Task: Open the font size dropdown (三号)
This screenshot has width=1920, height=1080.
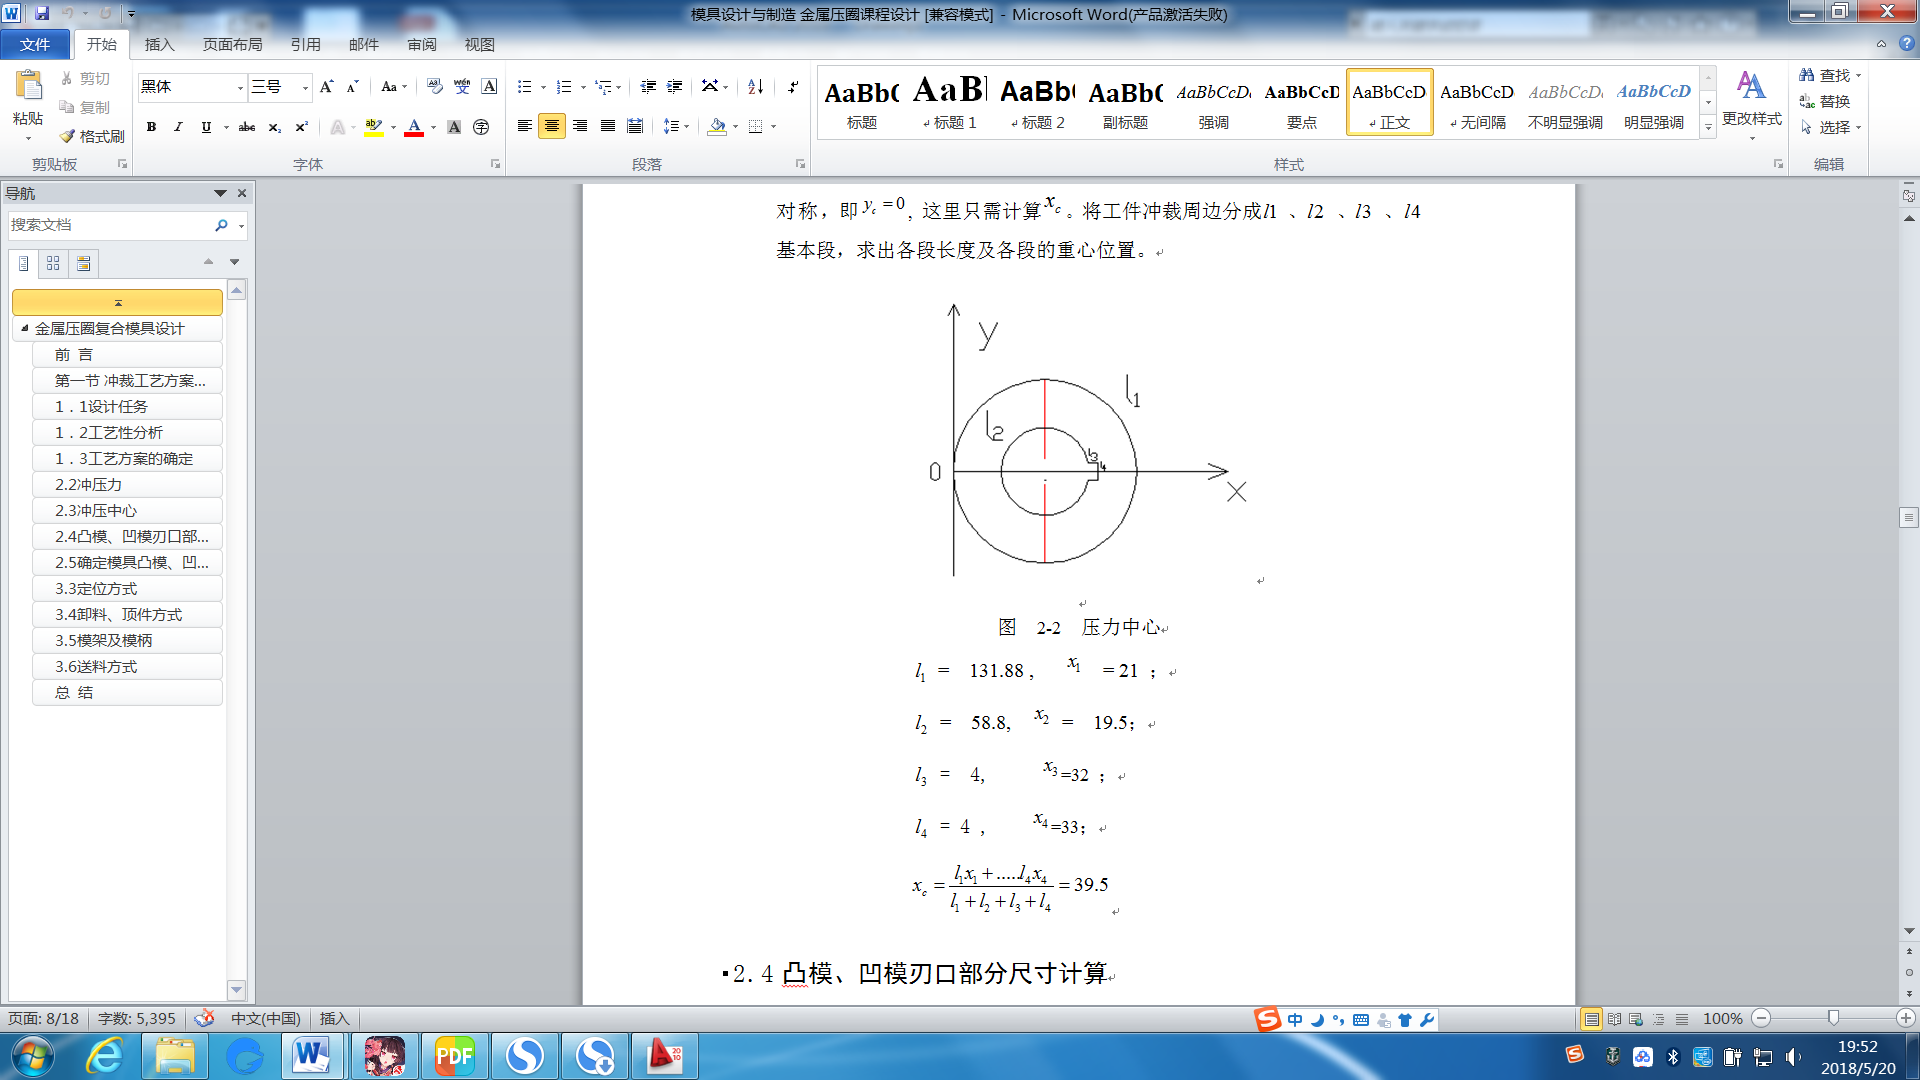Action: [305, 88]
